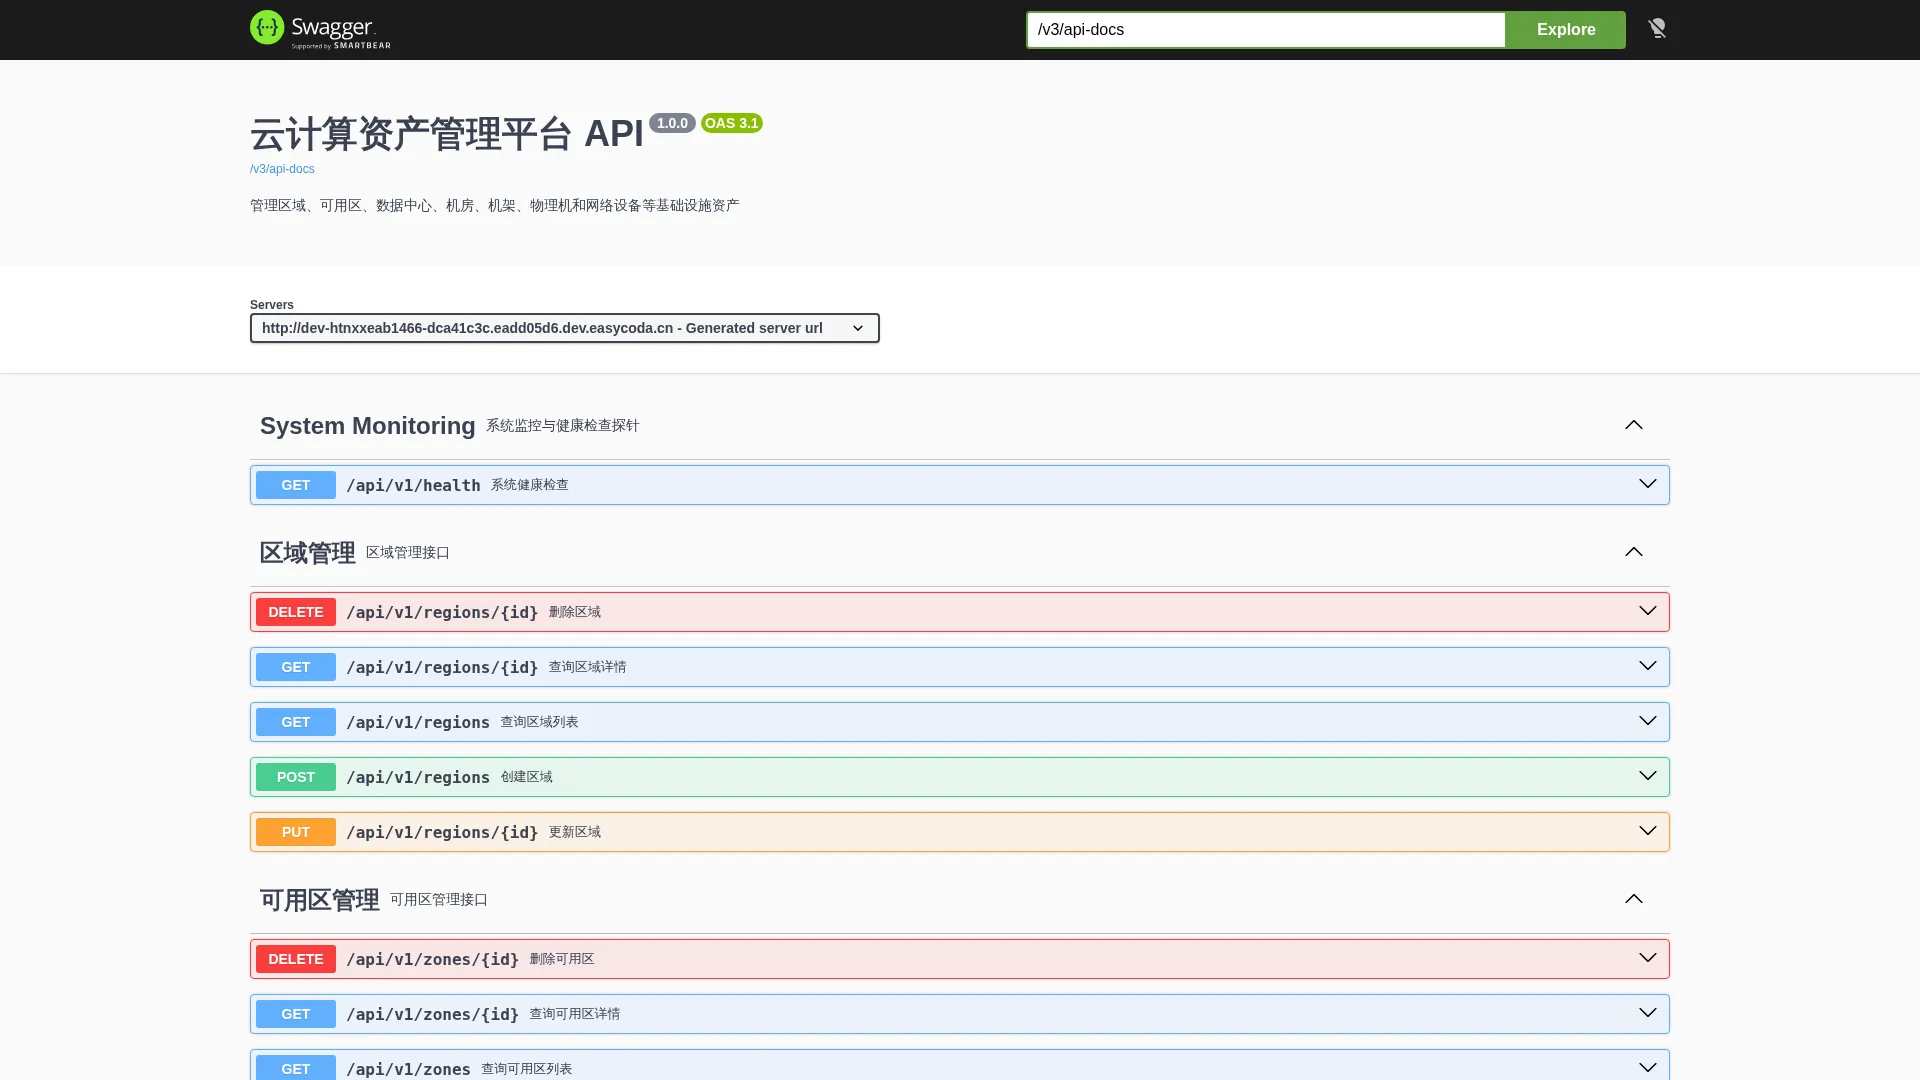Toggle the dark mode lightbulb icon
The image size is (1920, 1080).
pos(1657,29)
